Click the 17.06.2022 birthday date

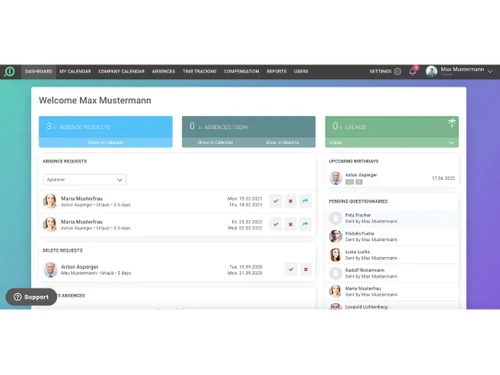(x=443, y=178)
